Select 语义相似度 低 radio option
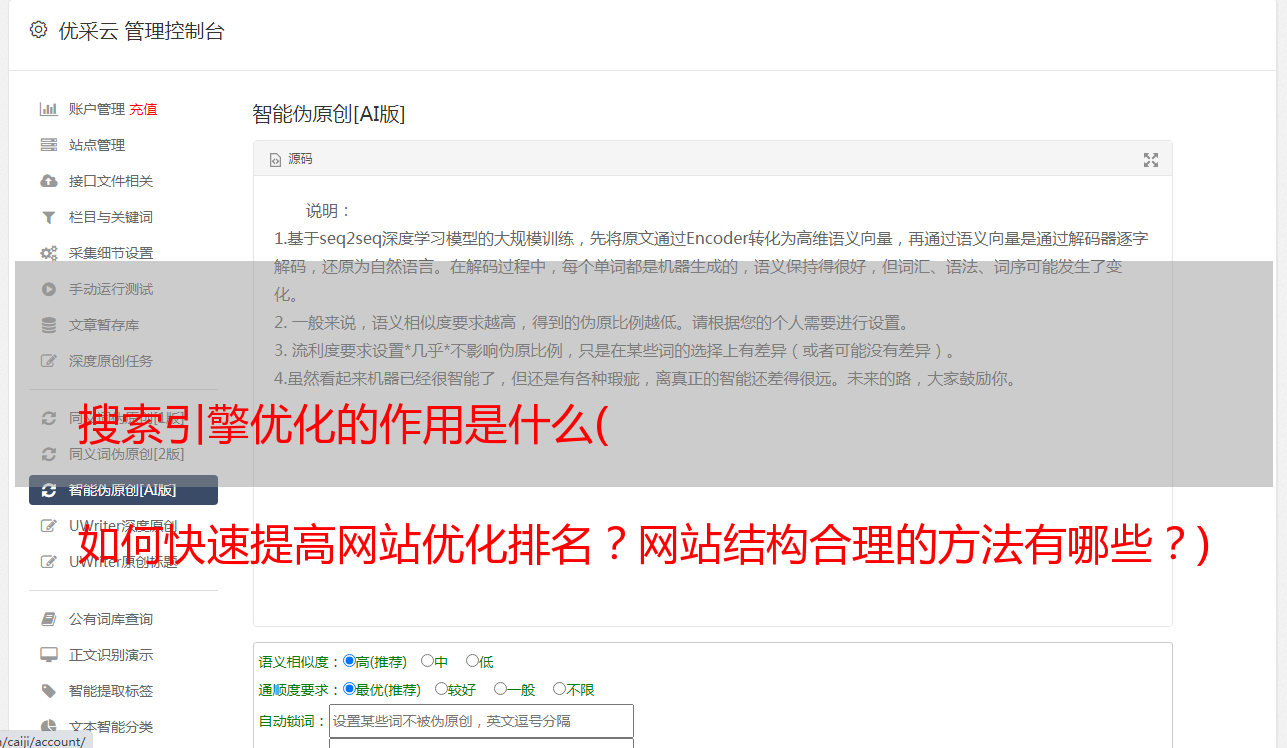Viewport: 1287px width, 748px height. (472, 661)
